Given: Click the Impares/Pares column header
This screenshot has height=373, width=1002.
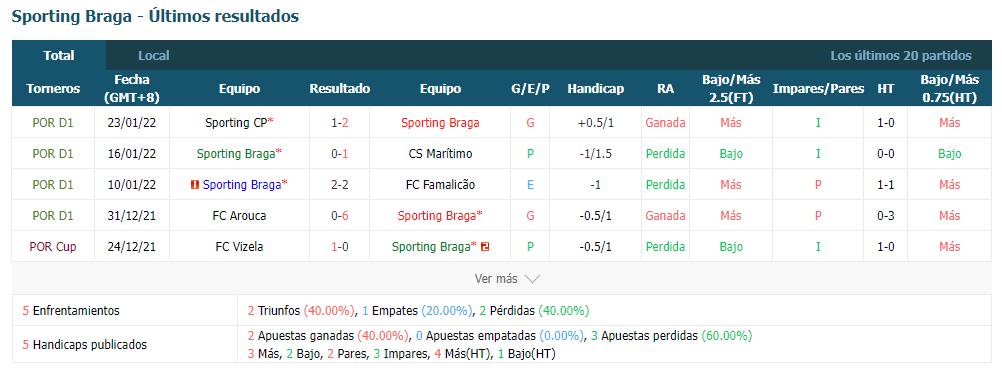Looking at the screenshot, I should click(818, 89).
